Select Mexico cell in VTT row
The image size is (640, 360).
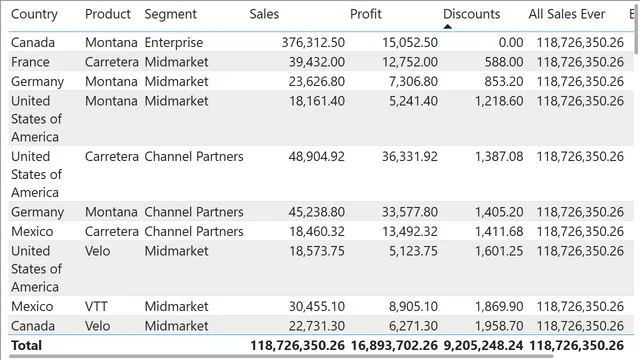[32, 307]
